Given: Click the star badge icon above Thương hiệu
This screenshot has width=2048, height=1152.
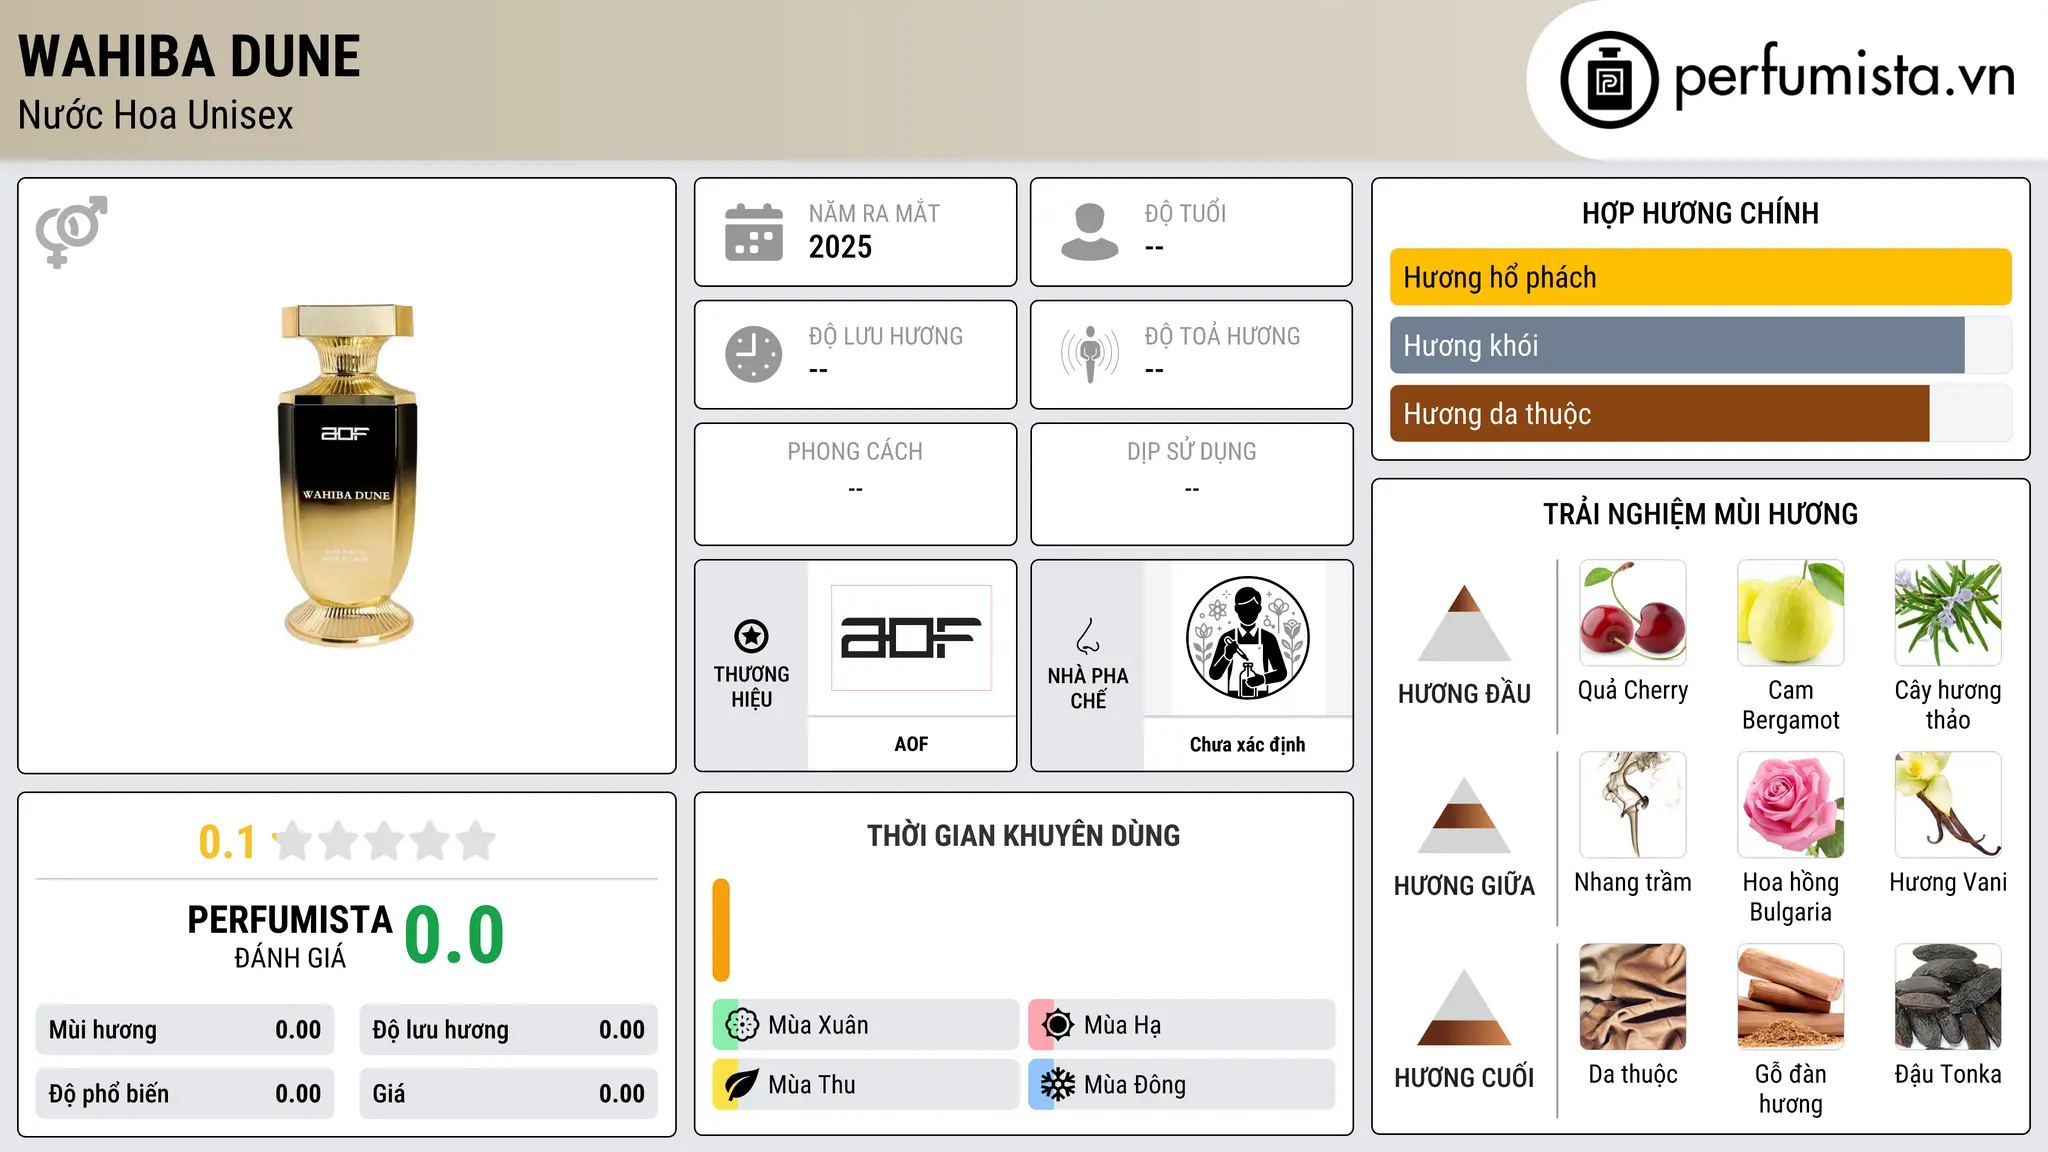Looking at the screenshot, I should [x=751, y=636].
